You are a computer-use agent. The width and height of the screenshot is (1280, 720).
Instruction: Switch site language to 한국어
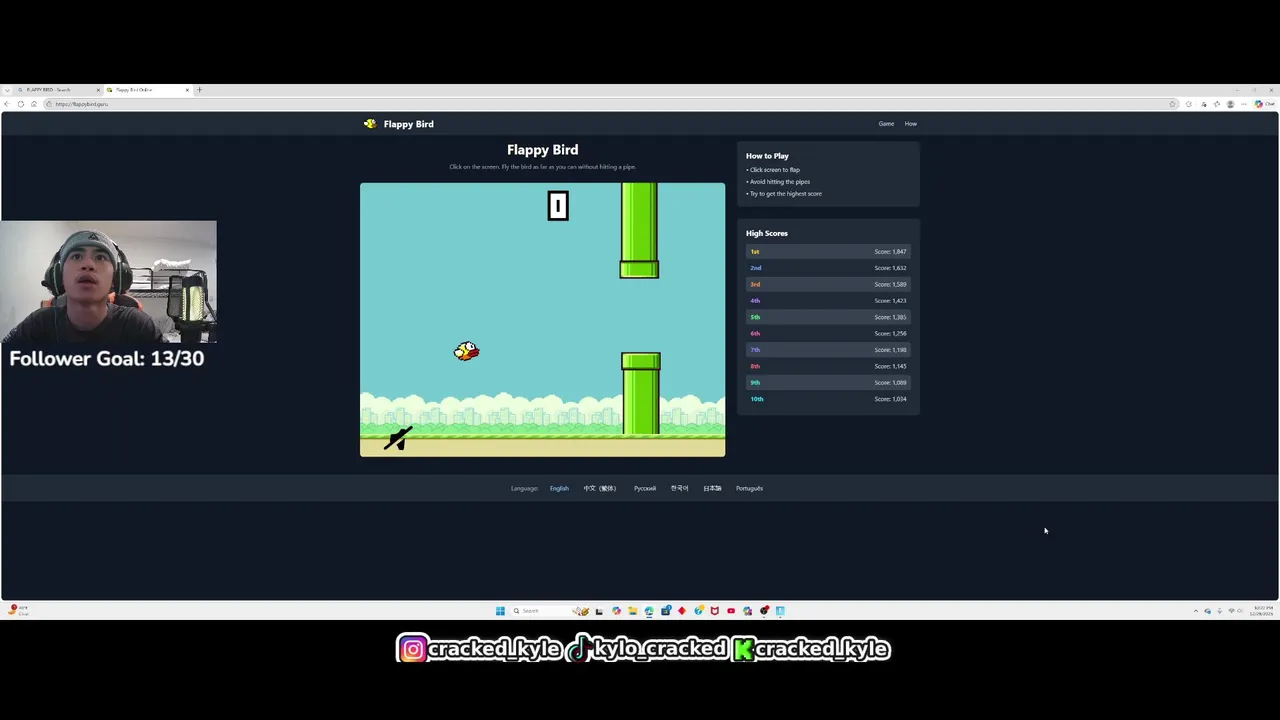[679, 488]
